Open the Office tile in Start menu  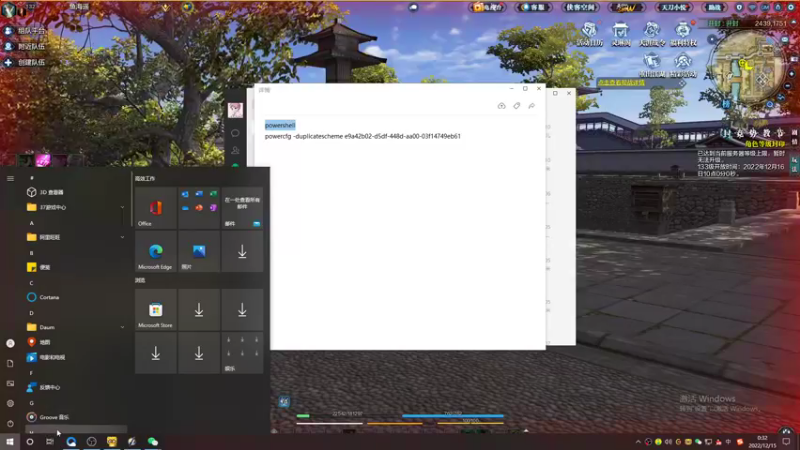pos(156,208)
